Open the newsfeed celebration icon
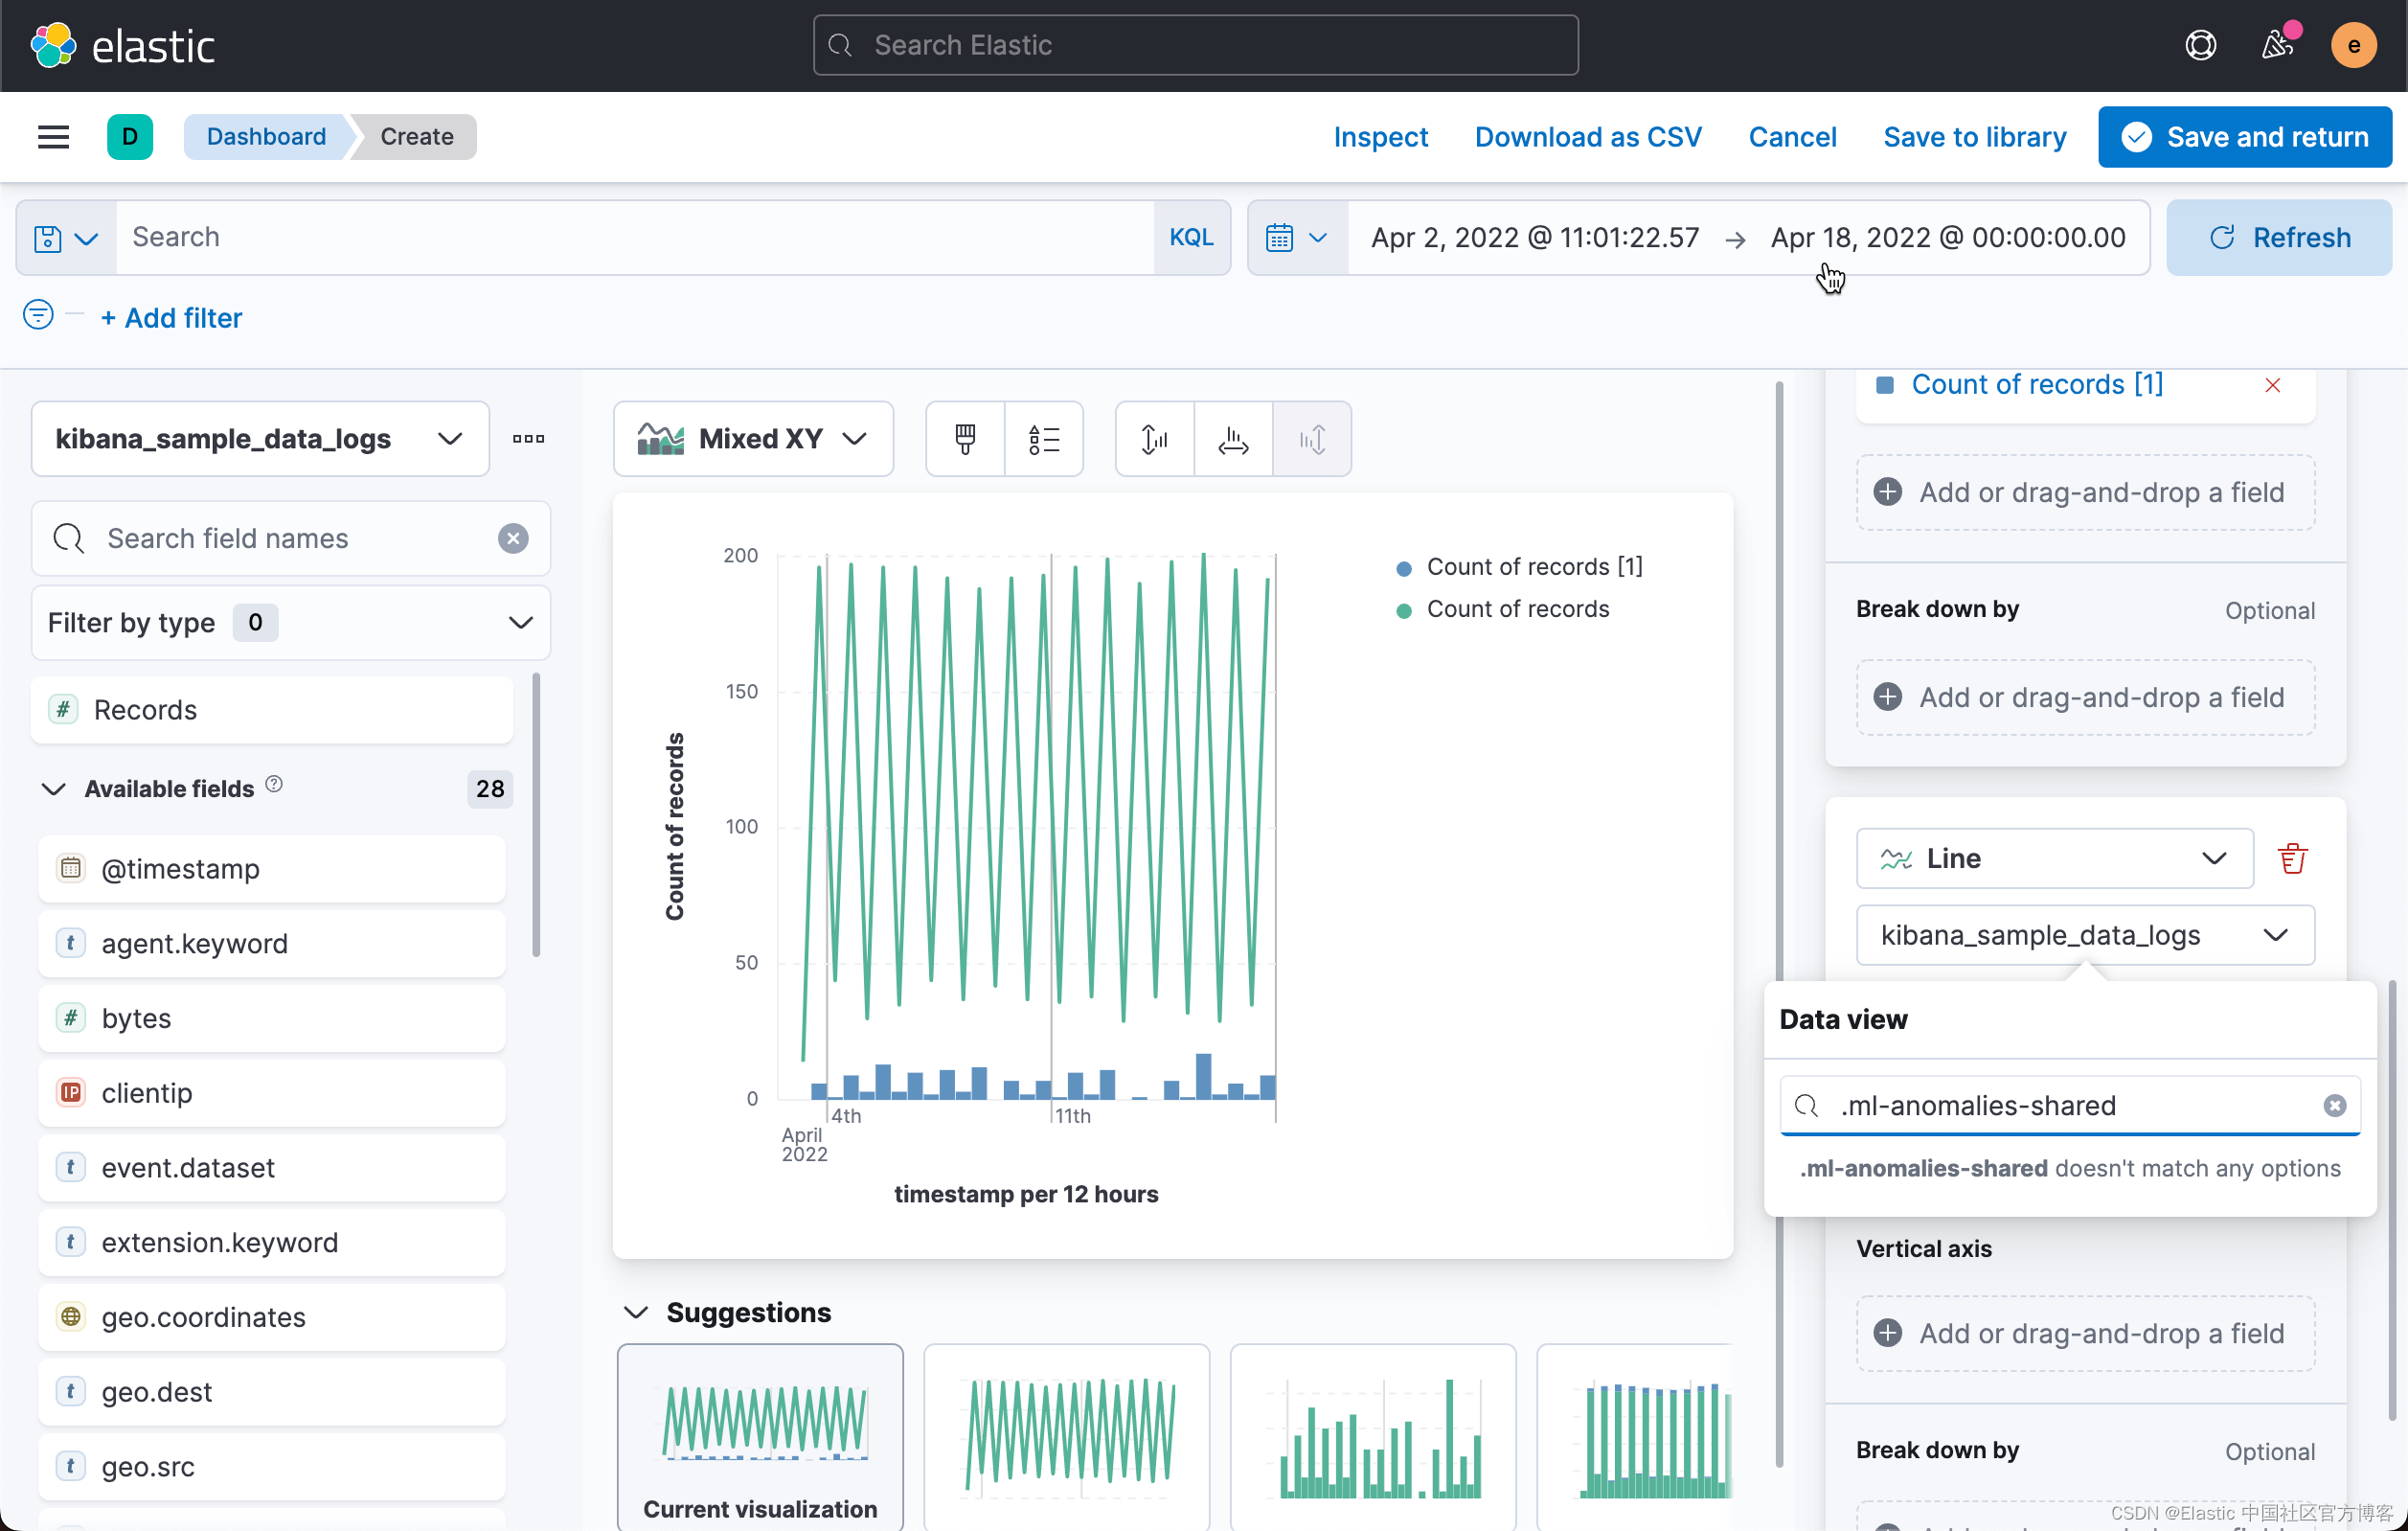Screen dimensions: 2408x1531 (x=2277, y=45)
